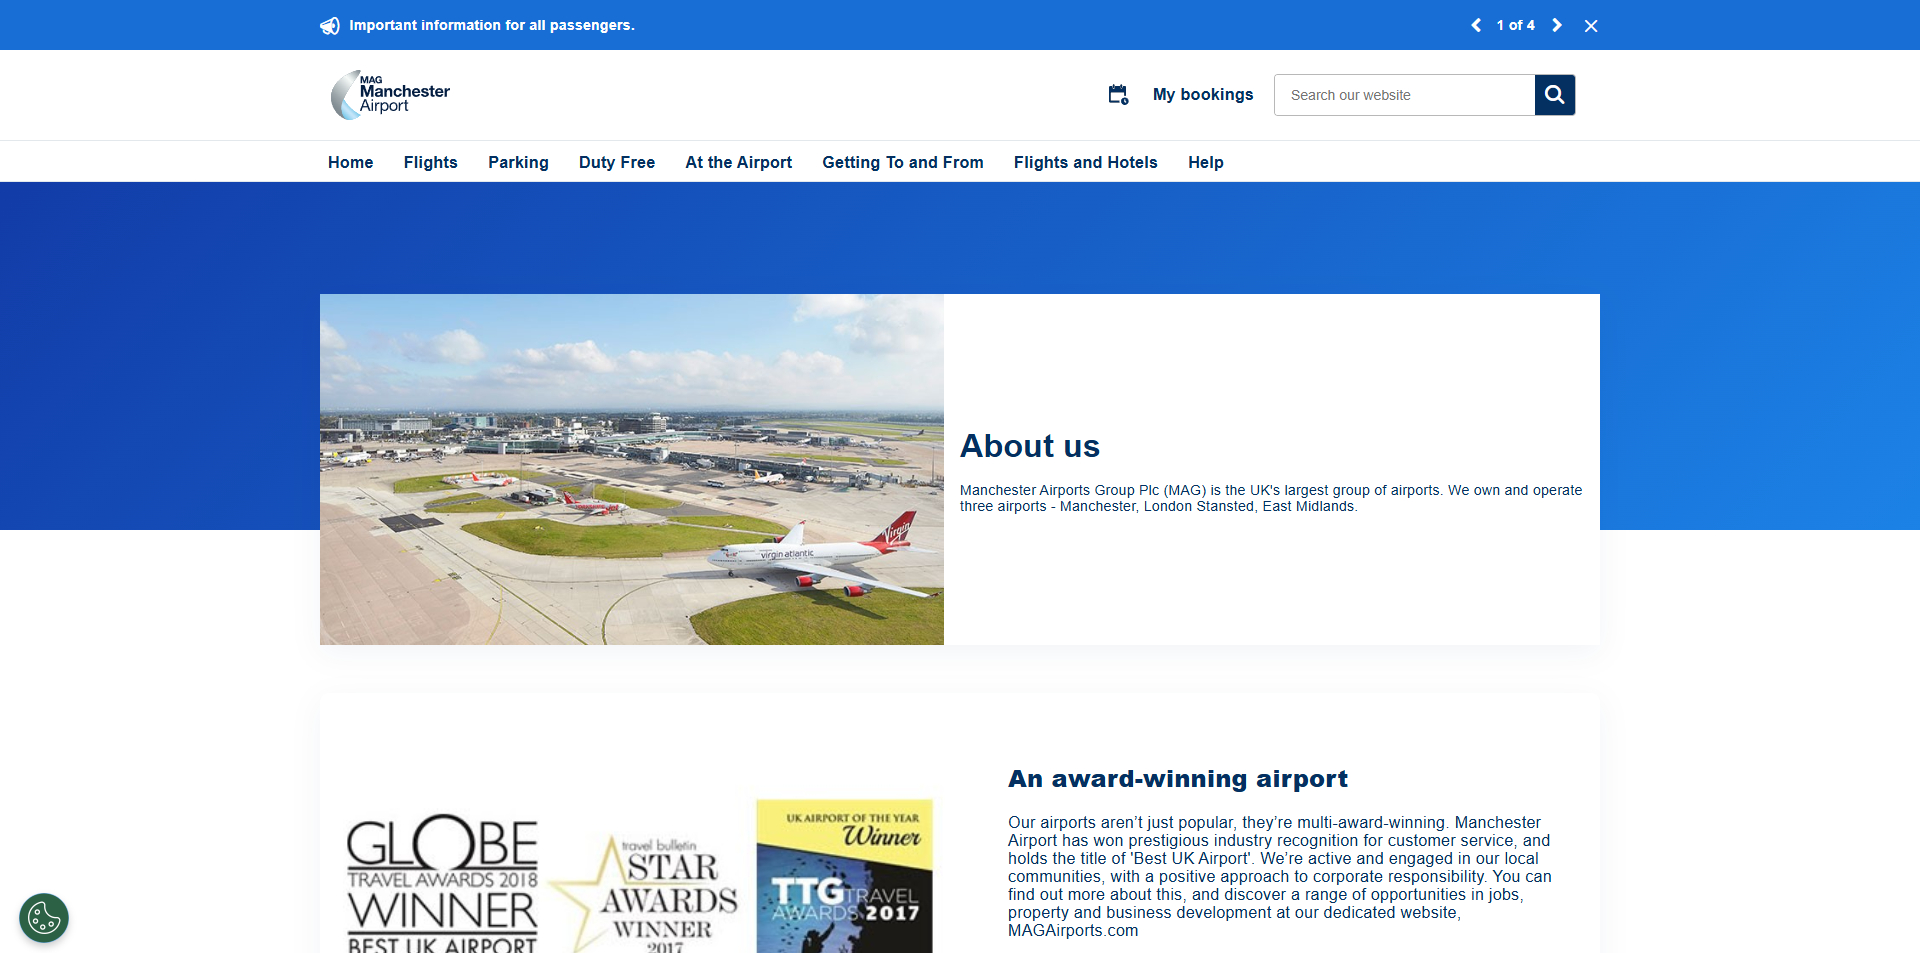The width and height of the screenshot is (1920, 953).
Task: Open the Getting To and From menu
Action: coord(903,162)
